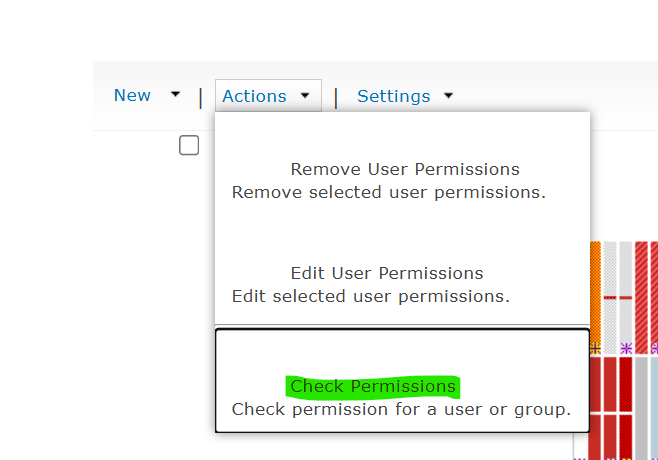Click the orange dotted color block

coord(595,290)
